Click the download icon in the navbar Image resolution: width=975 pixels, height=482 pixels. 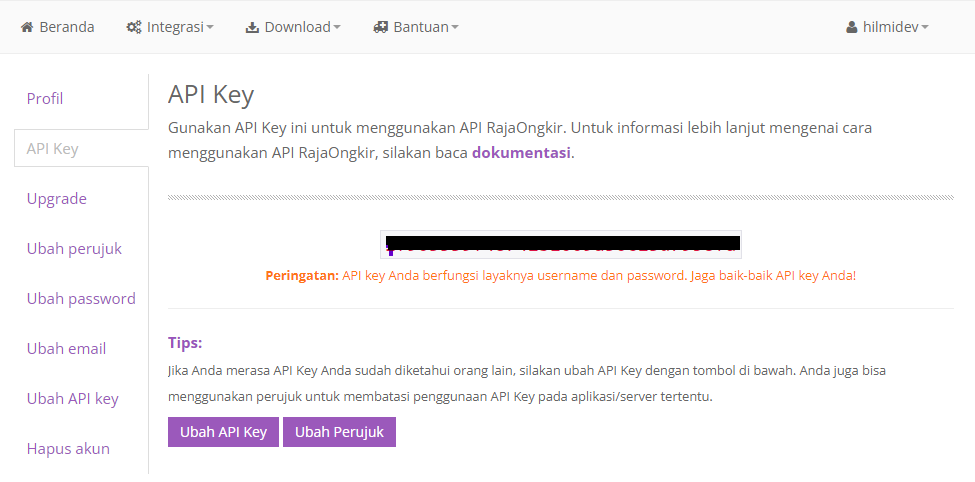252,27
